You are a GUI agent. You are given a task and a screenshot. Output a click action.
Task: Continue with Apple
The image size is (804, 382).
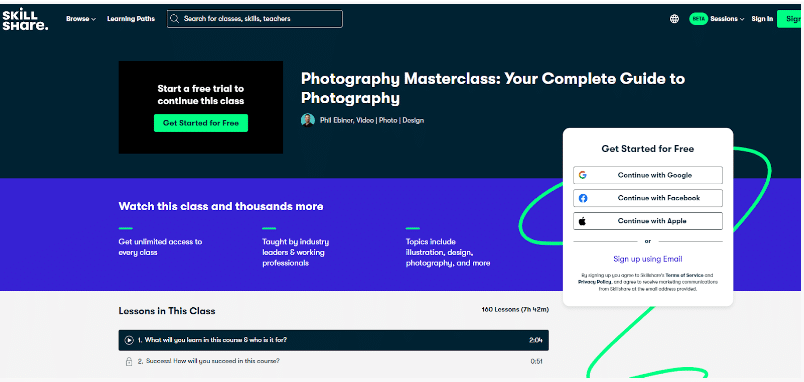648,221
